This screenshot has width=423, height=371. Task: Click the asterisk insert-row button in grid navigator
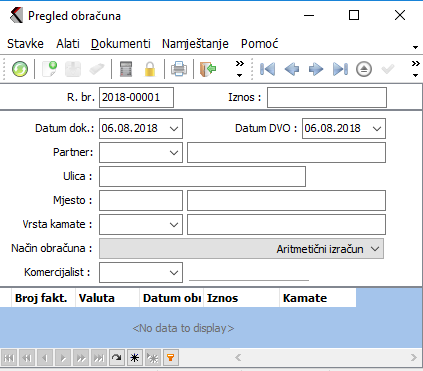[135, 358]
